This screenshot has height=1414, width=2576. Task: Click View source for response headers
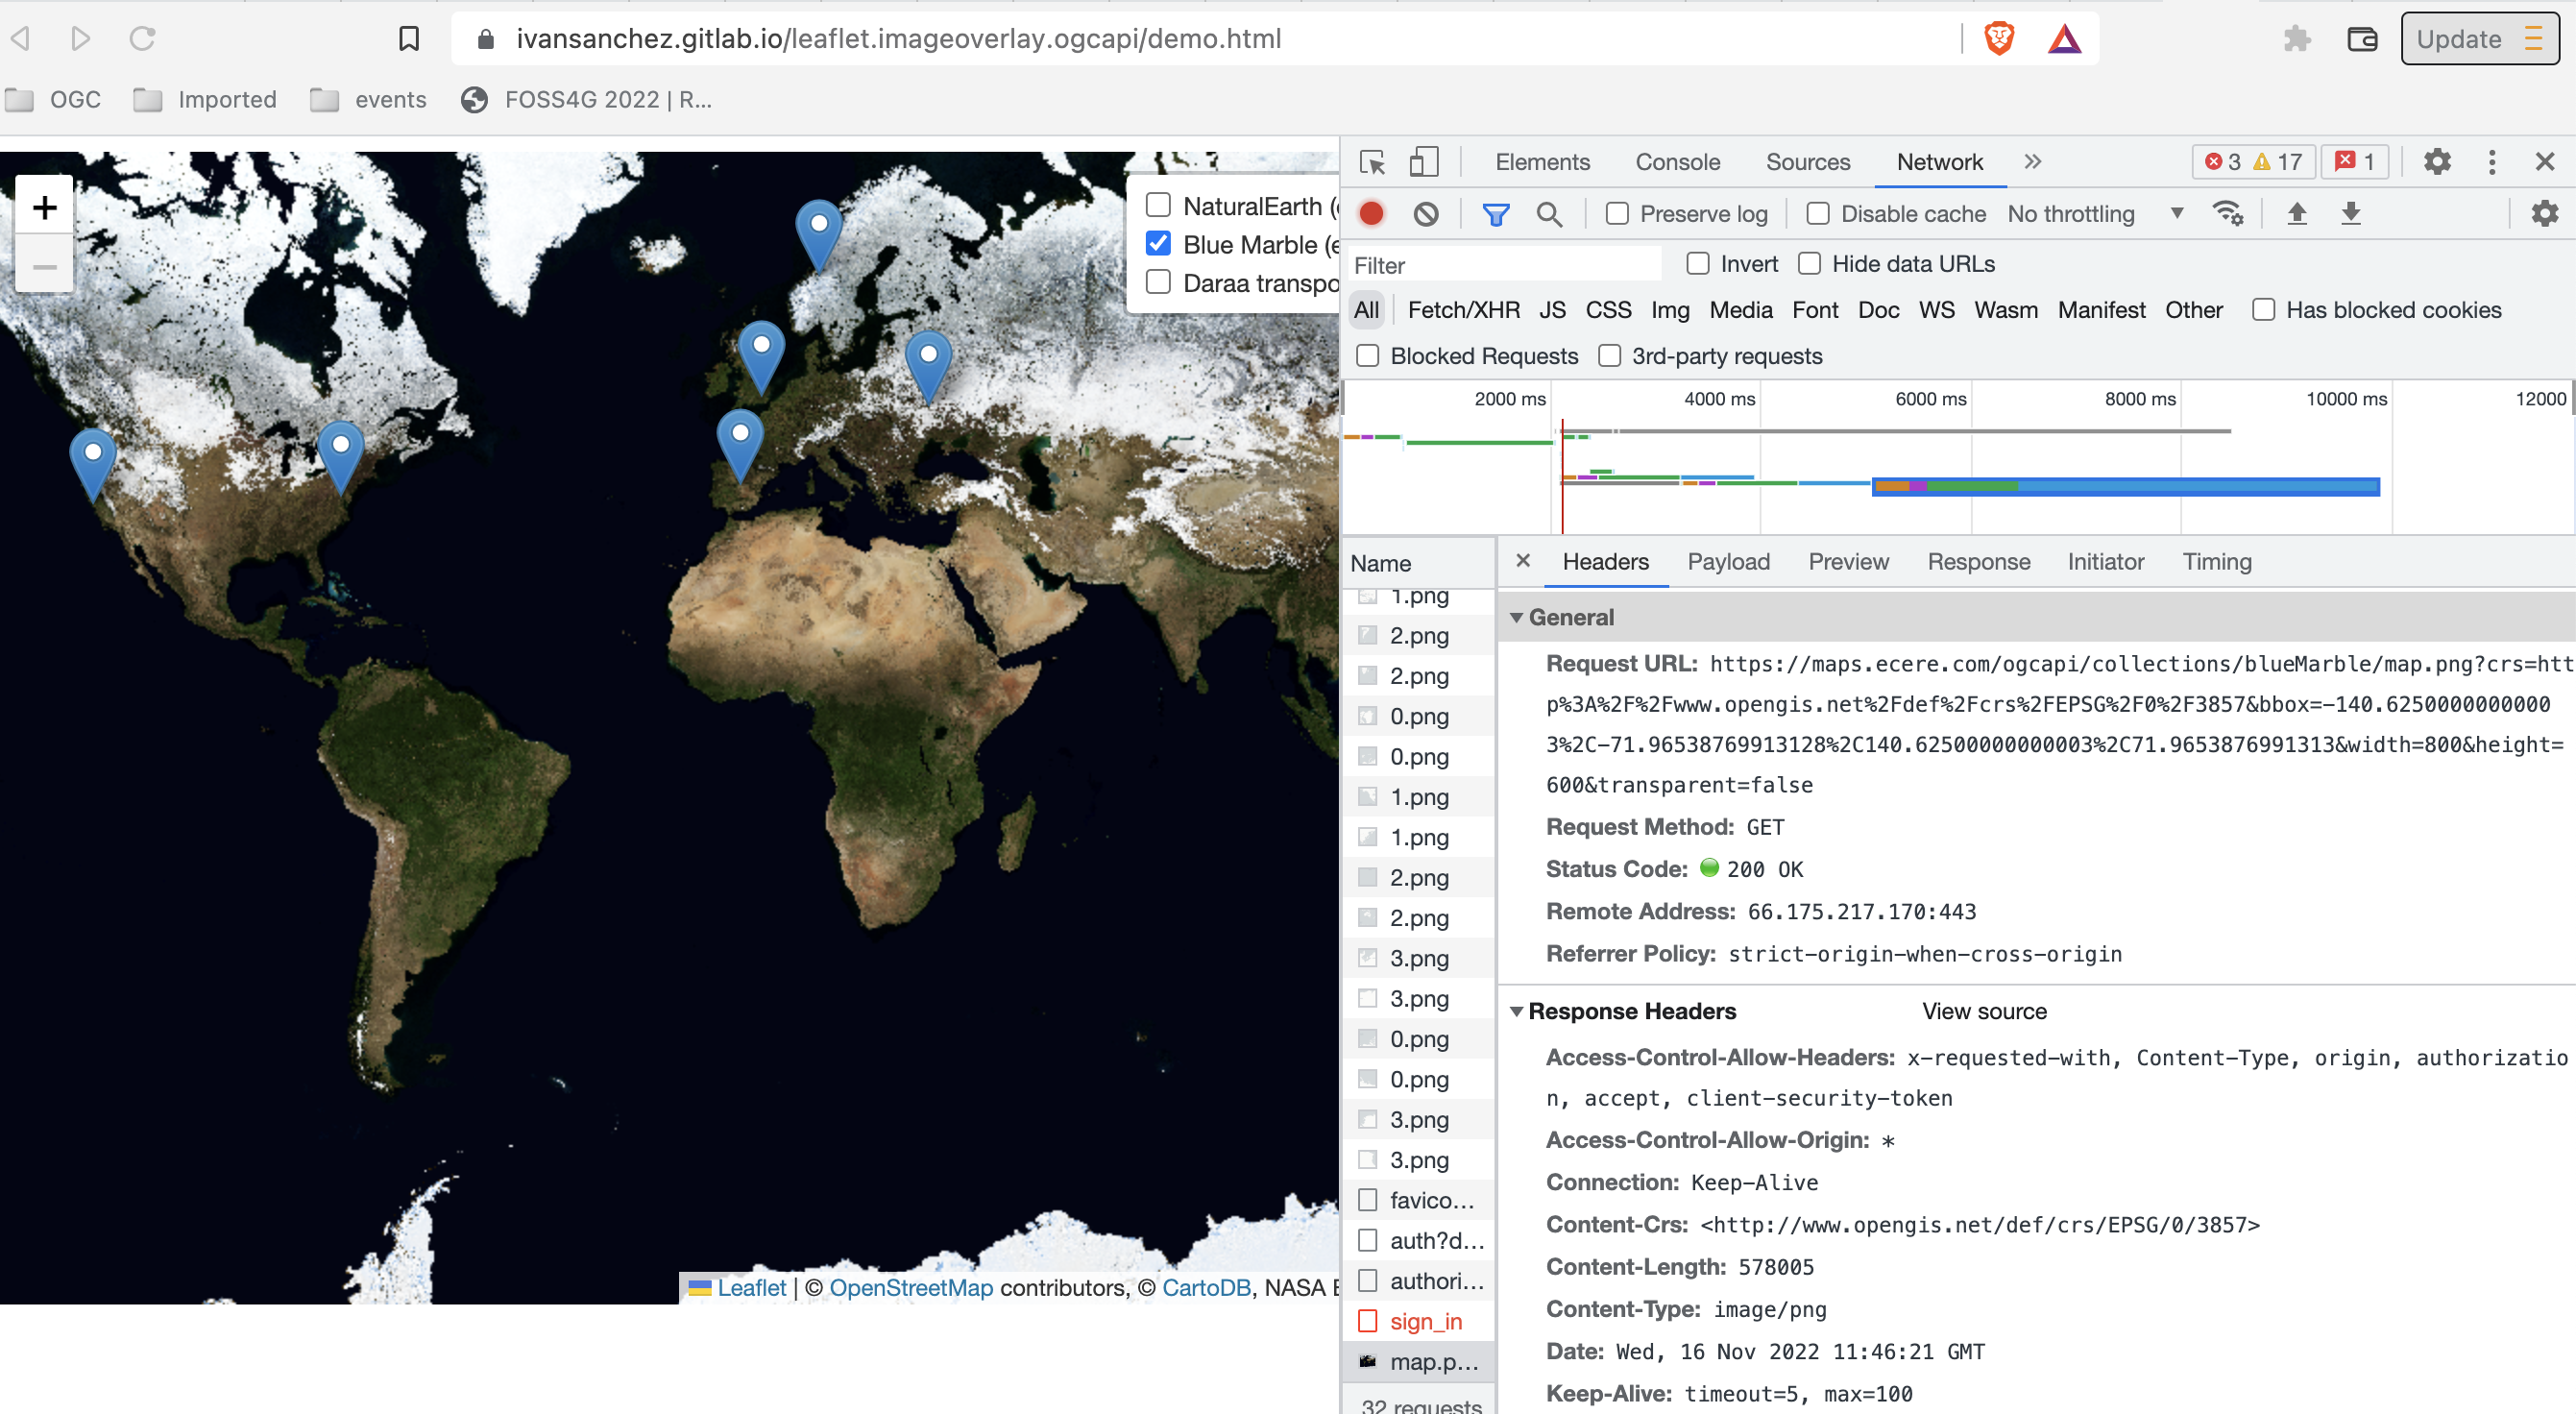click(x=1983, y=1011)
